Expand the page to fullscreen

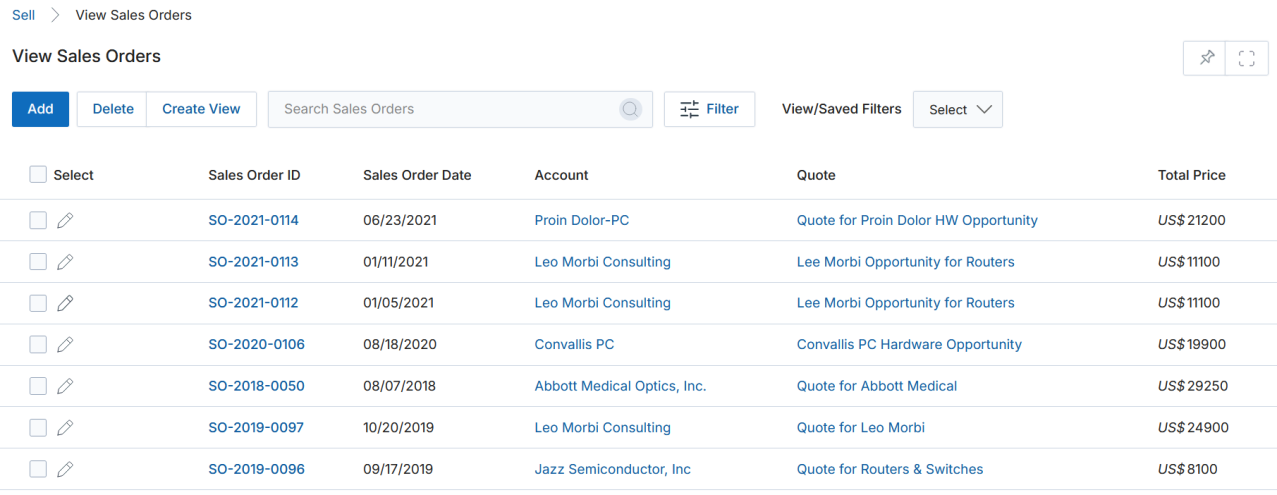[1246, 58]
